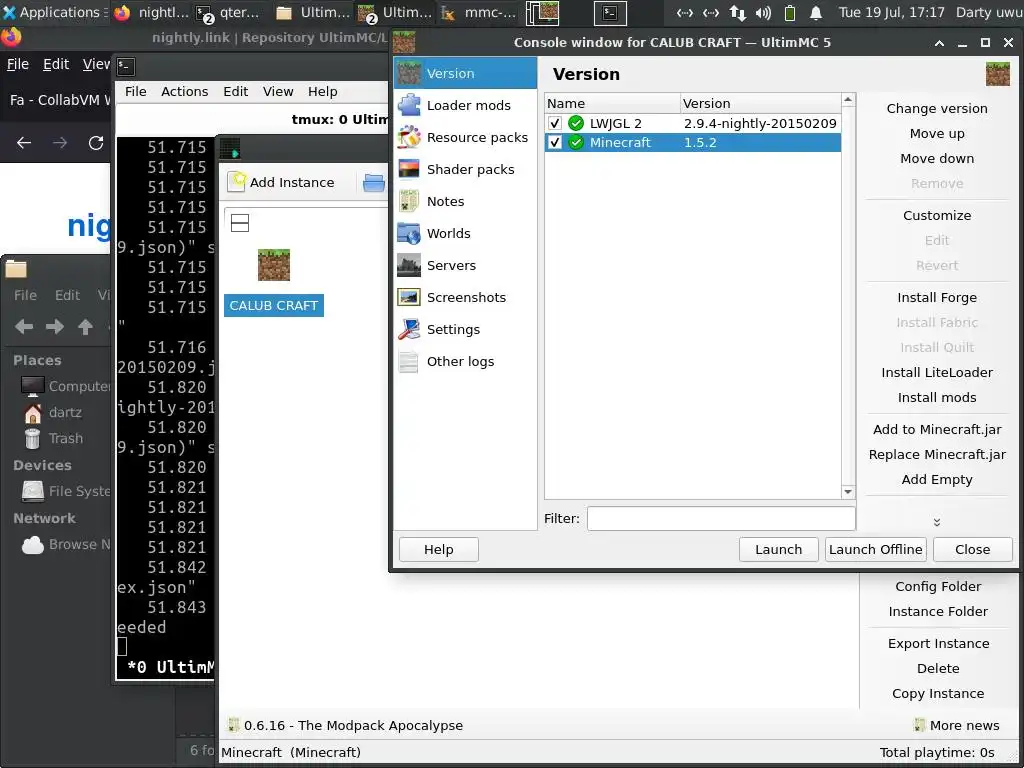The image size is (1024, 768).
Task: Click Instance Folder in UltimMC main window
Action: click(x=938, y=611)
